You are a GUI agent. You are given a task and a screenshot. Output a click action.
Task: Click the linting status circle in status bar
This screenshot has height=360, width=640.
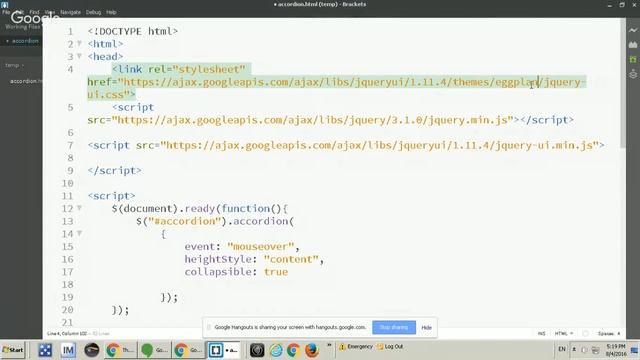point(585,333)
